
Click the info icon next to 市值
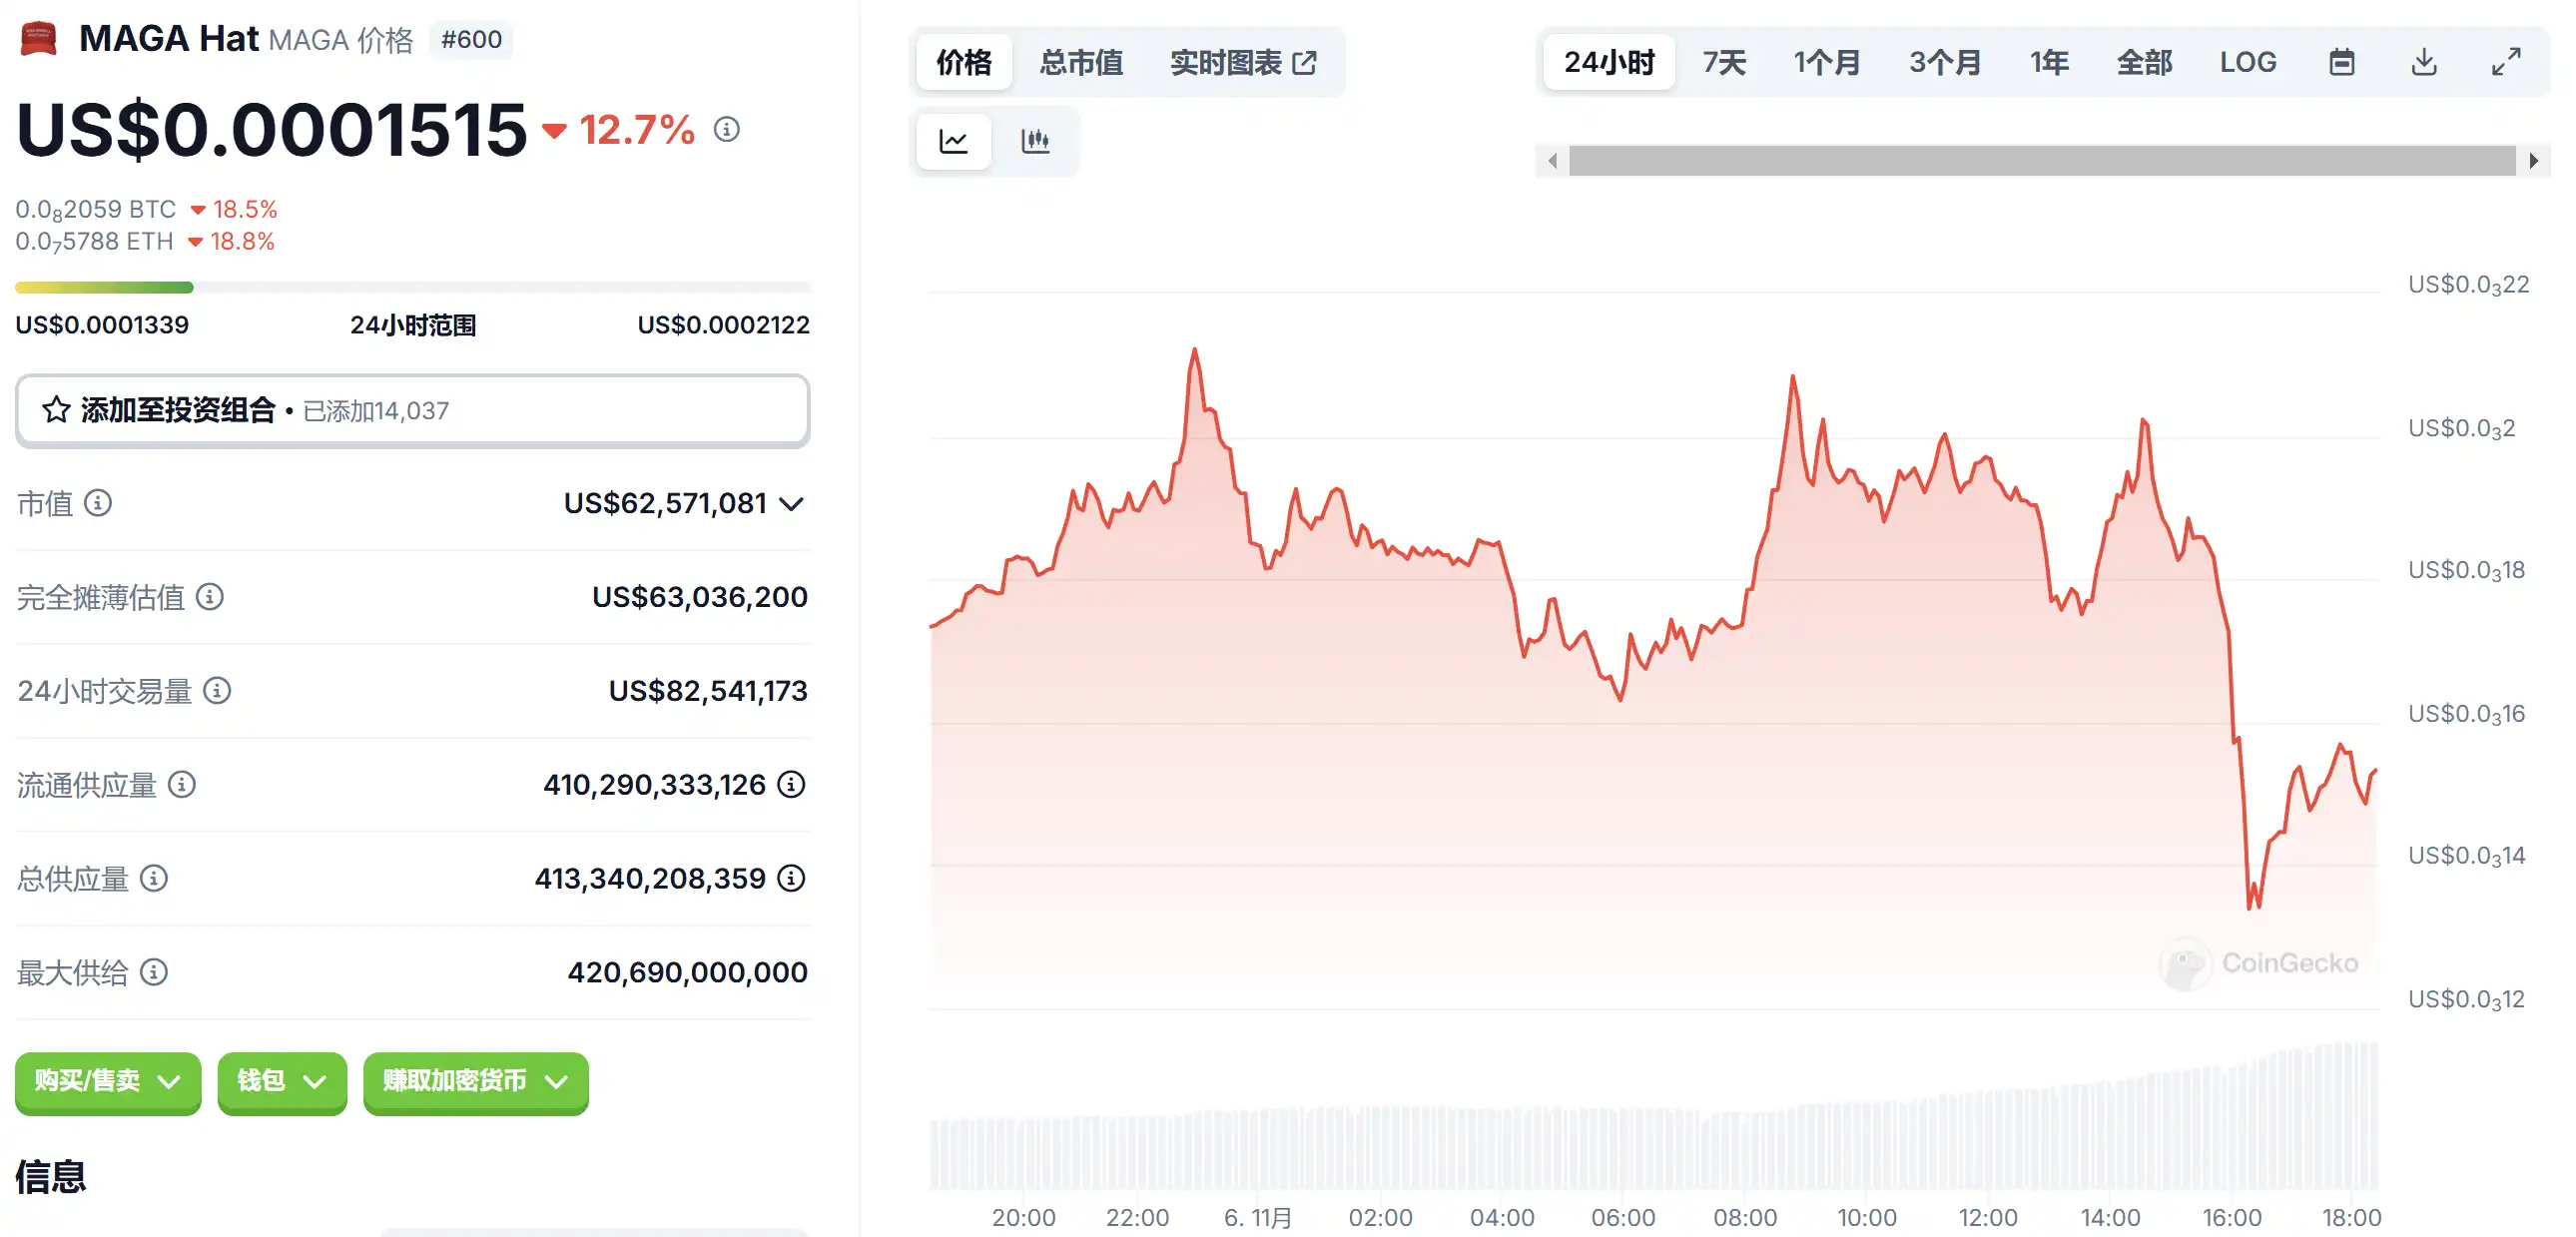click(98, 502)
